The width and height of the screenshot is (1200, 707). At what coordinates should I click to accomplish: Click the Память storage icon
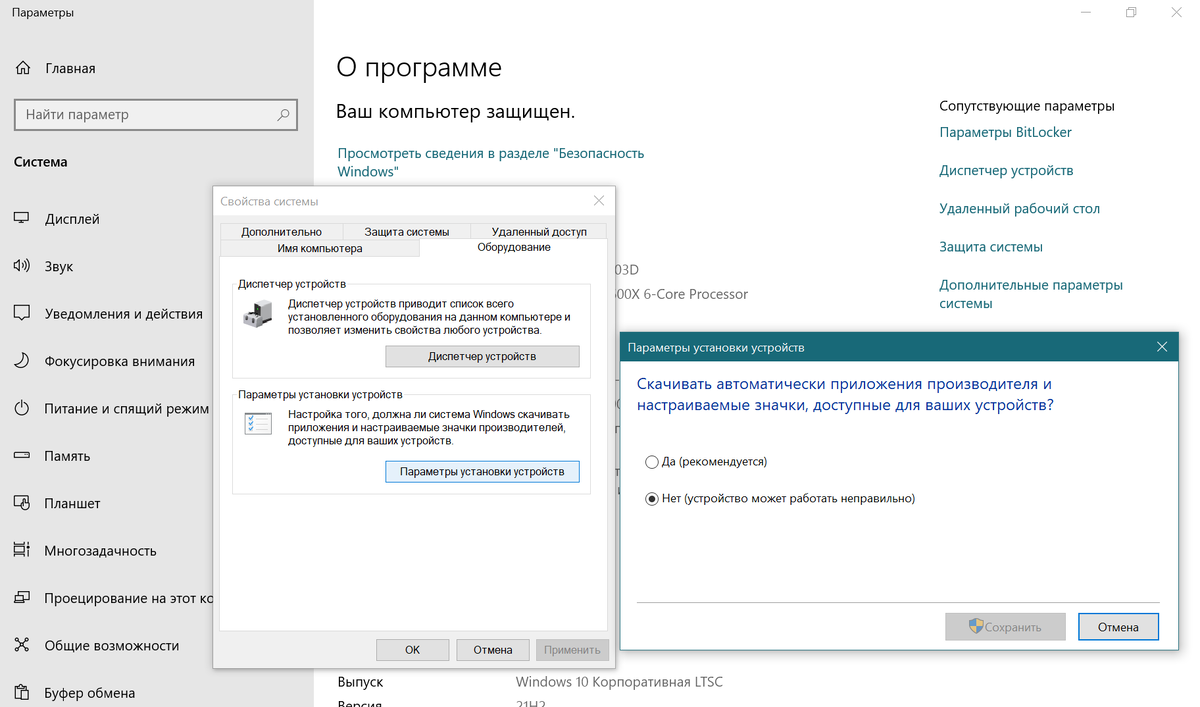tap(22, 455)
